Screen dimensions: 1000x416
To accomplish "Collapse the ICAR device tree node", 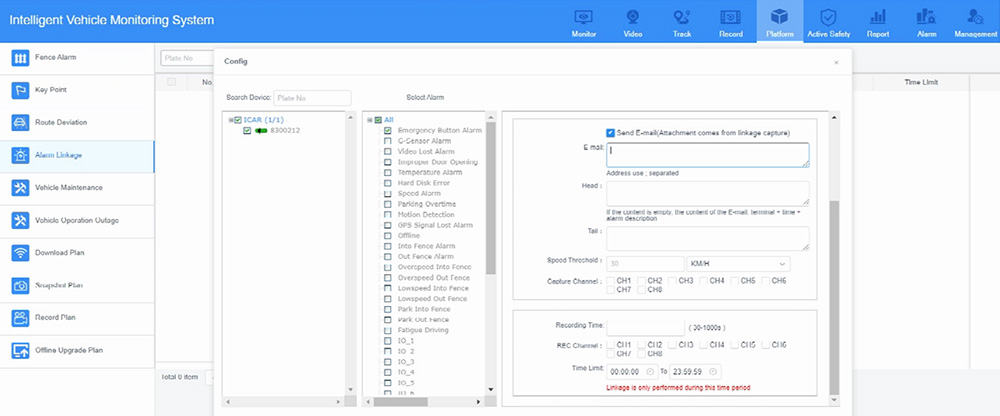I will coord(231,120).
